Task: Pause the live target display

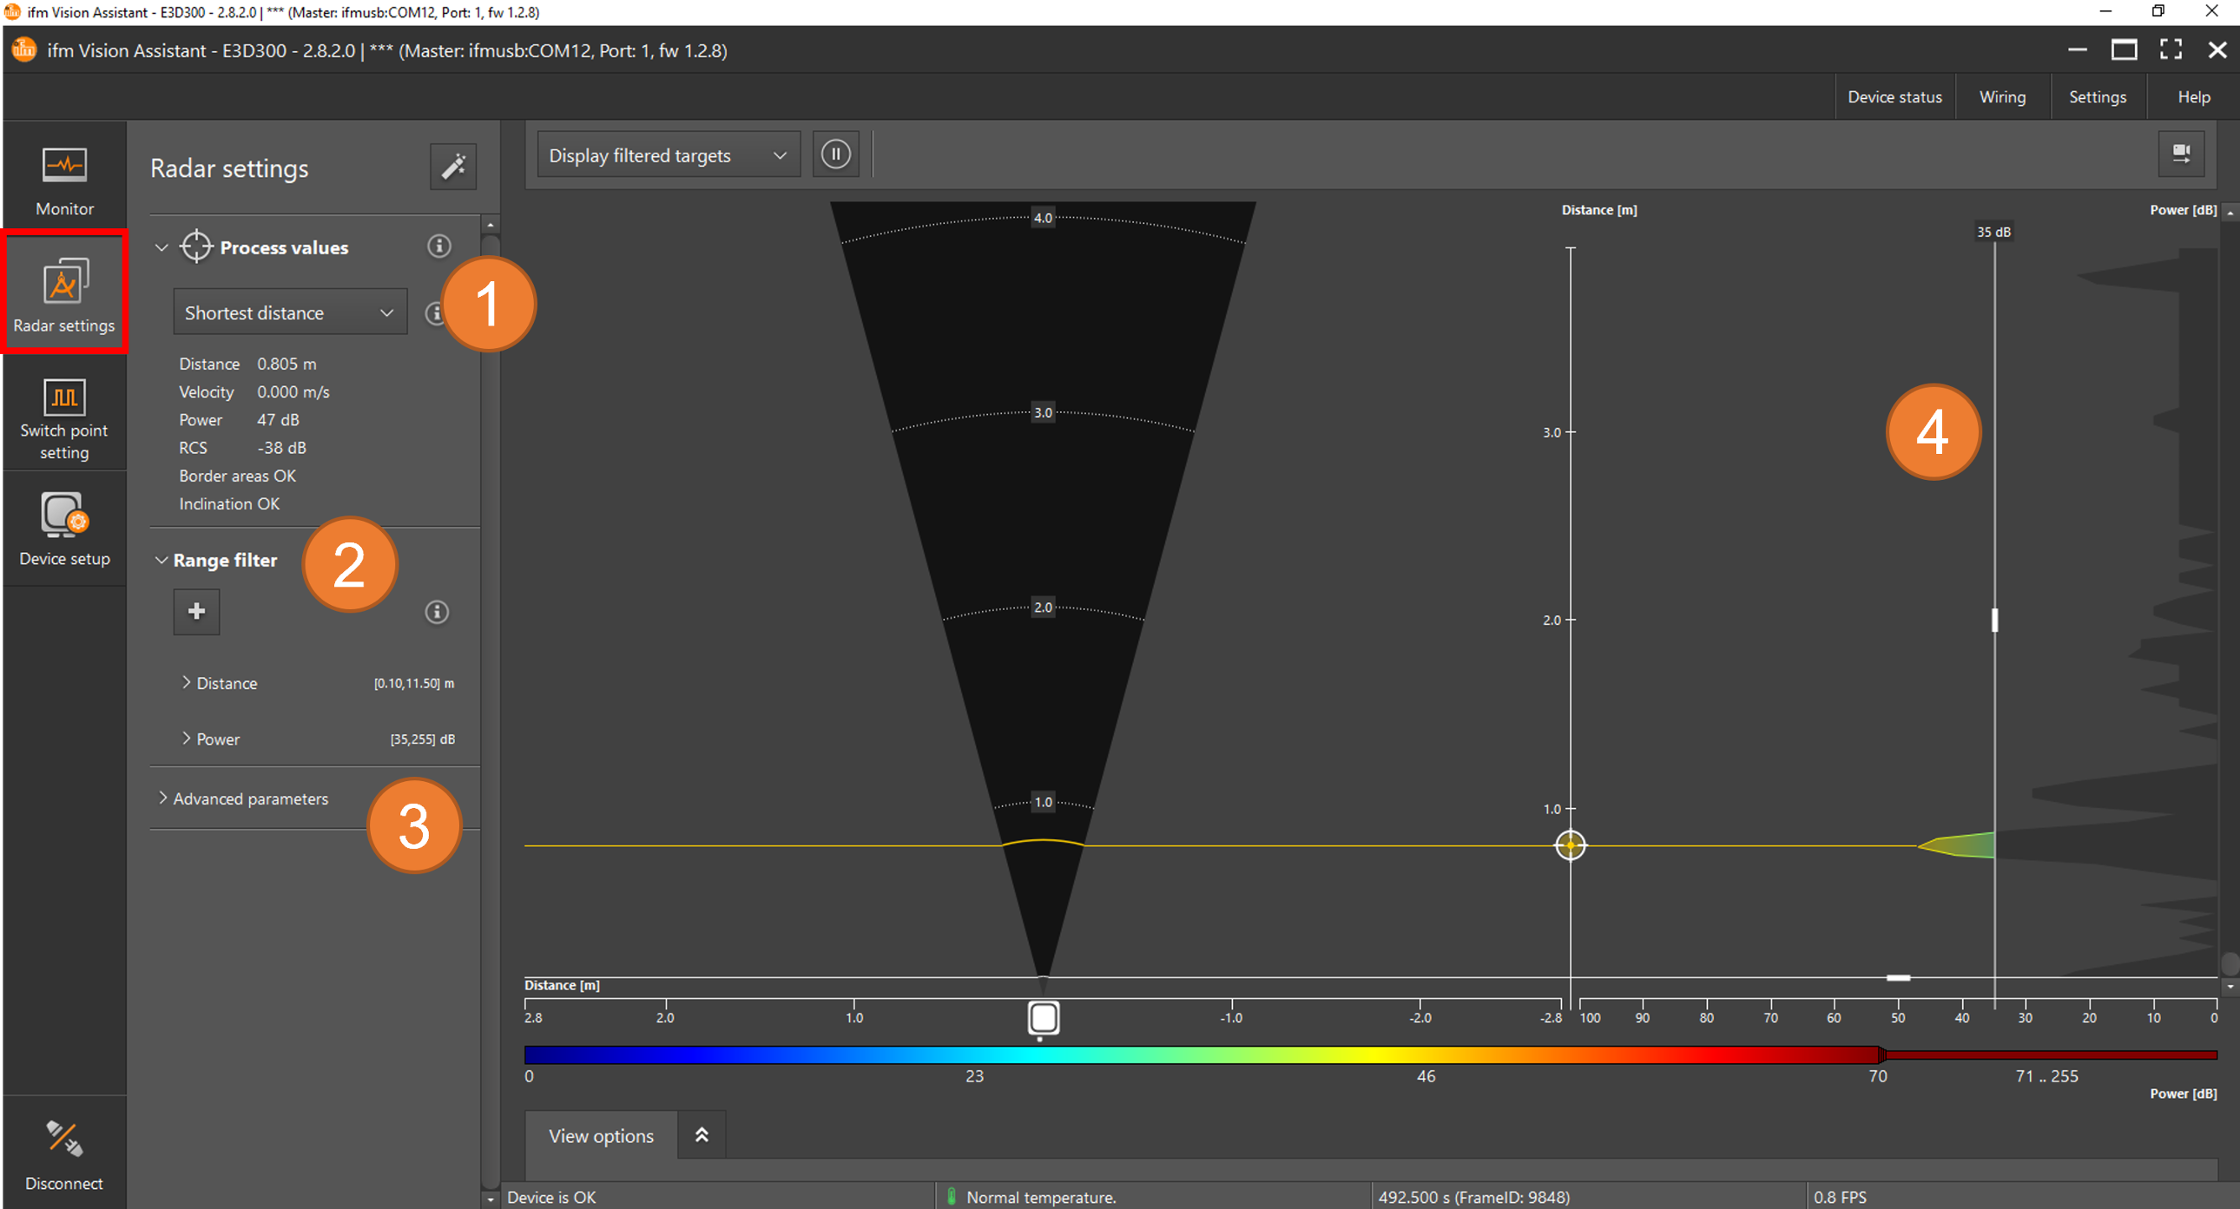Action: [x=836, y=153]
